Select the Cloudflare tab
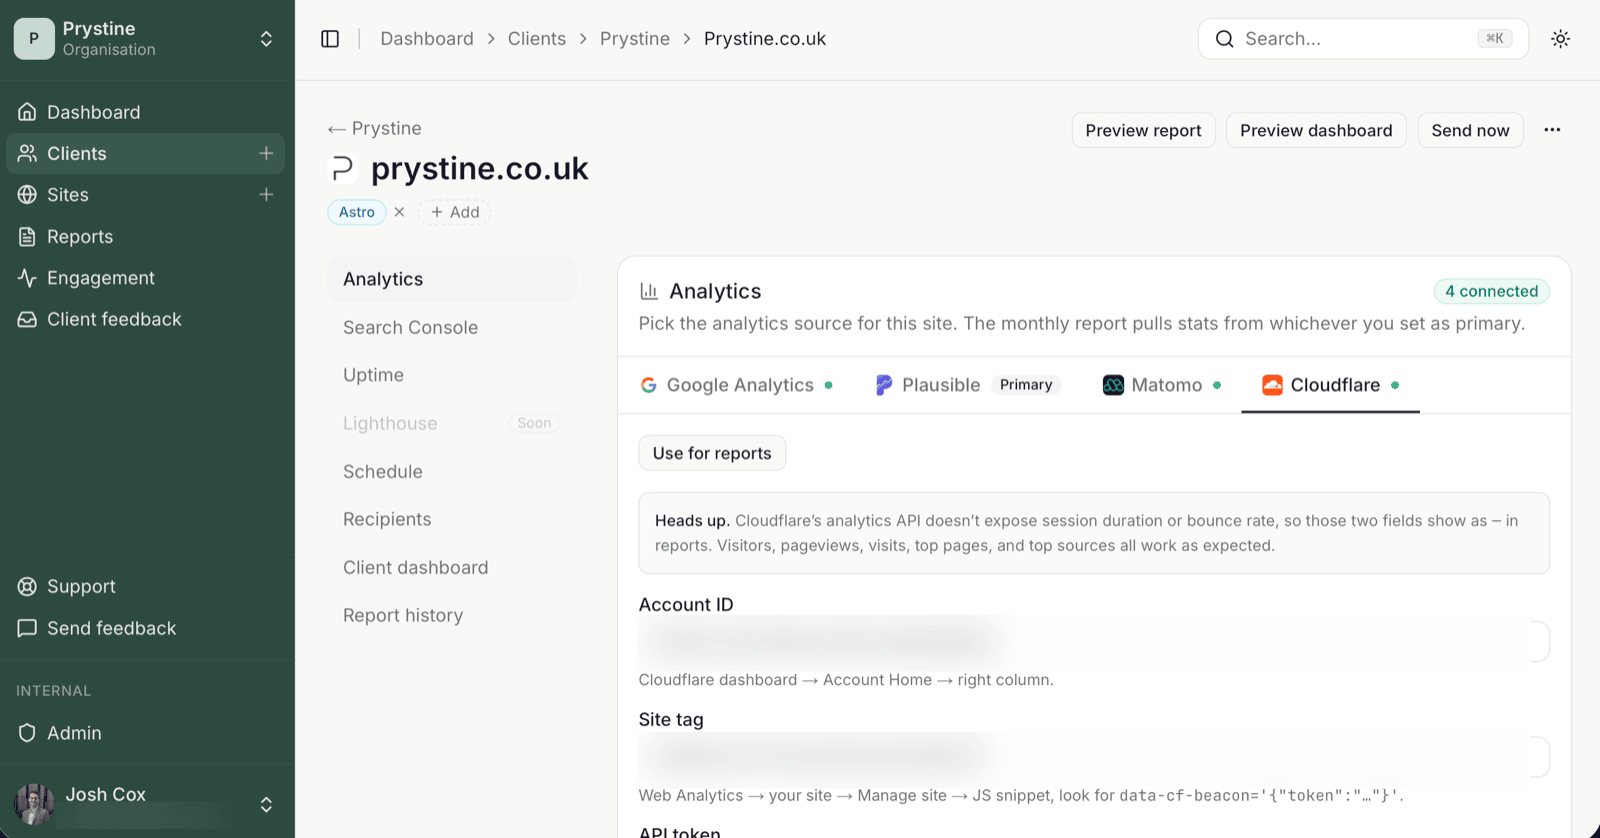This screenshot has height=838, width=1600. [x=1330, y=385]
